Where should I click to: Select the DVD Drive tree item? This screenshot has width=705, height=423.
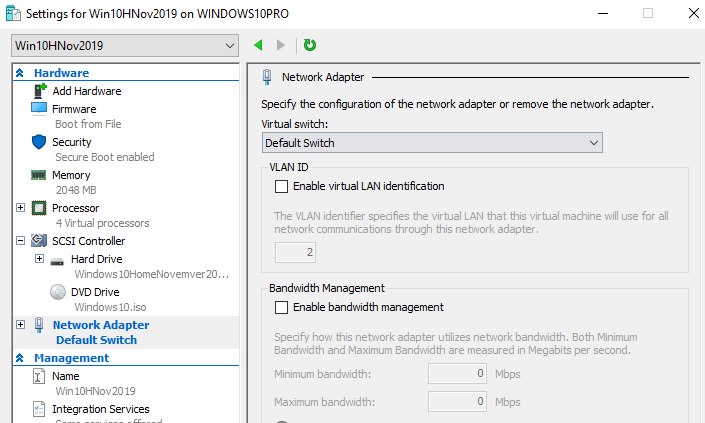(95, 292)
